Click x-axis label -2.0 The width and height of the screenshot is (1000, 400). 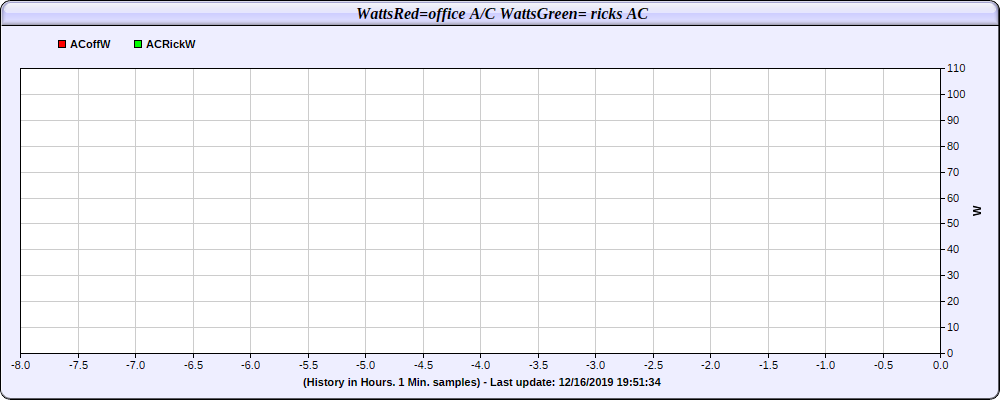pos(710,366)
